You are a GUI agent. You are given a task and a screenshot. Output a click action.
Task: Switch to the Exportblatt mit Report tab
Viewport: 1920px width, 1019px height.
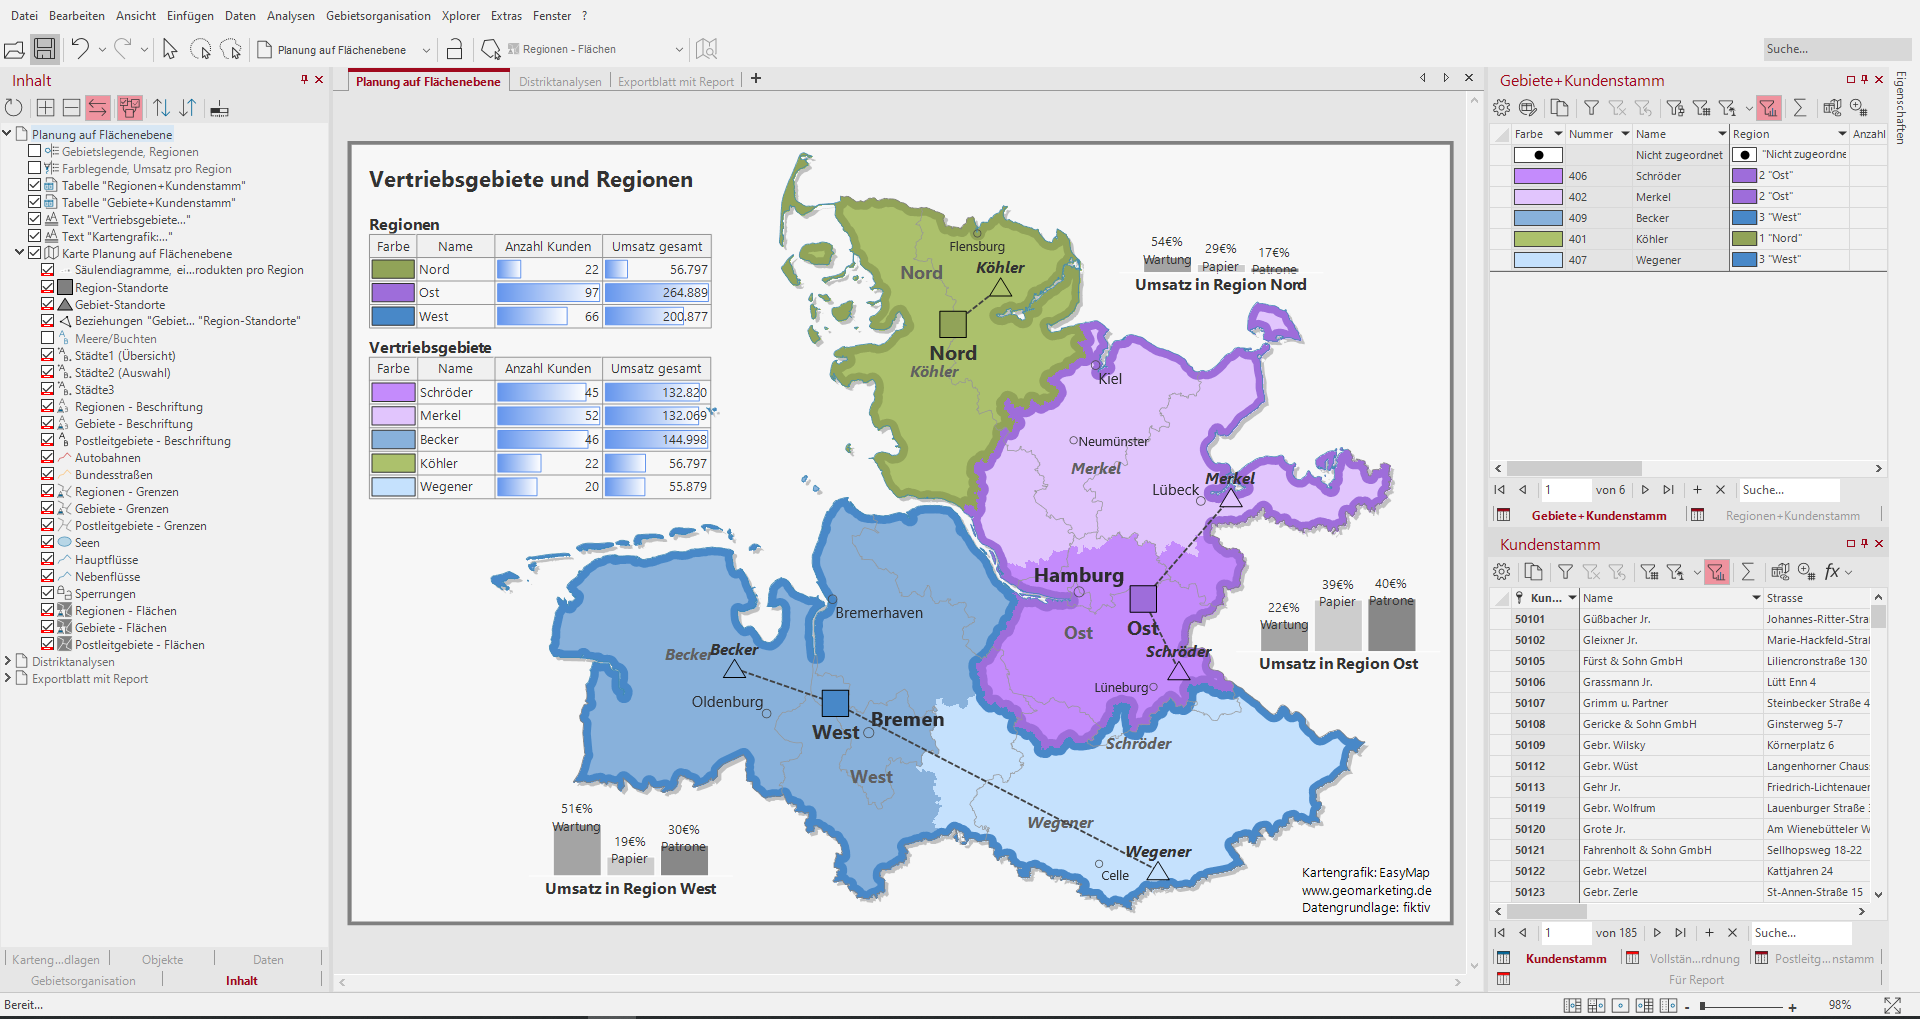(x=675, y=82)
